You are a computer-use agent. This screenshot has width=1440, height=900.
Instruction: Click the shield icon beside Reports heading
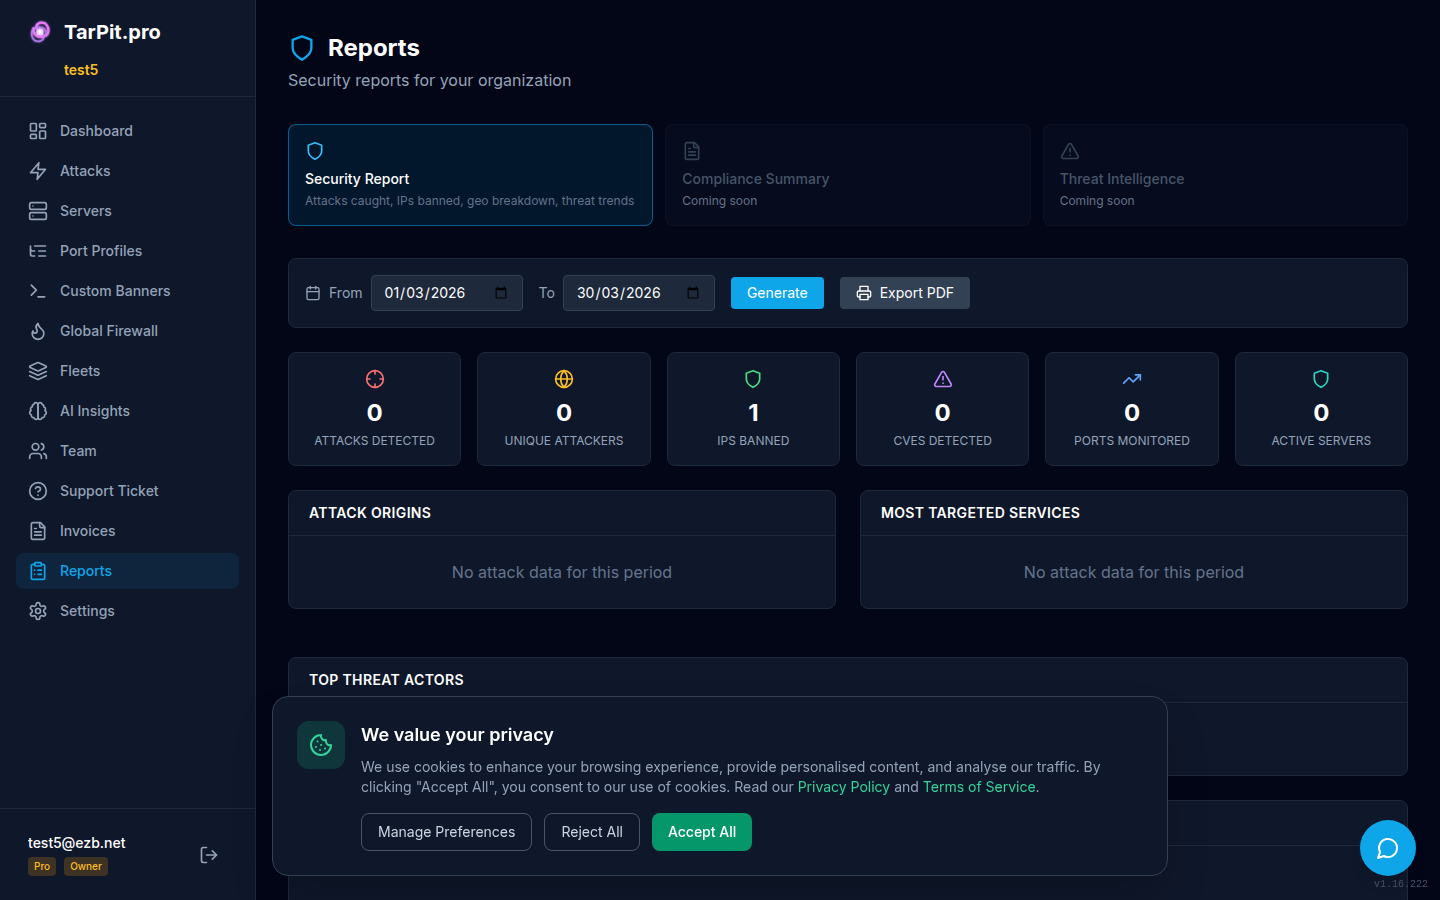(302, 48)
